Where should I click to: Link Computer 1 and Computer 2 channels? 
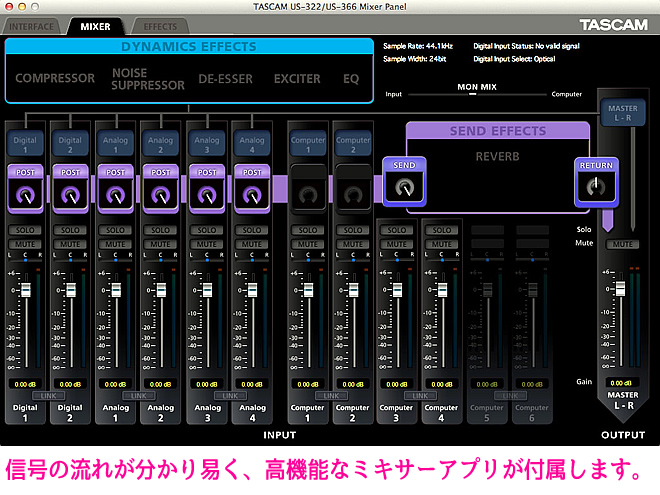[x=331, y=396]
